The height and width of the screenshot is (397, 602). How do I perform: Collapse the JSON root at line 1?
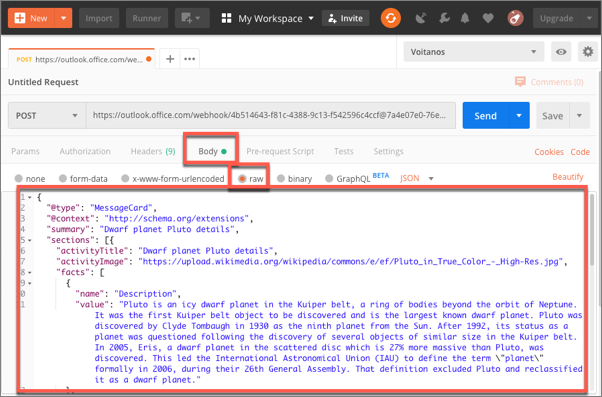click(30, 197)
